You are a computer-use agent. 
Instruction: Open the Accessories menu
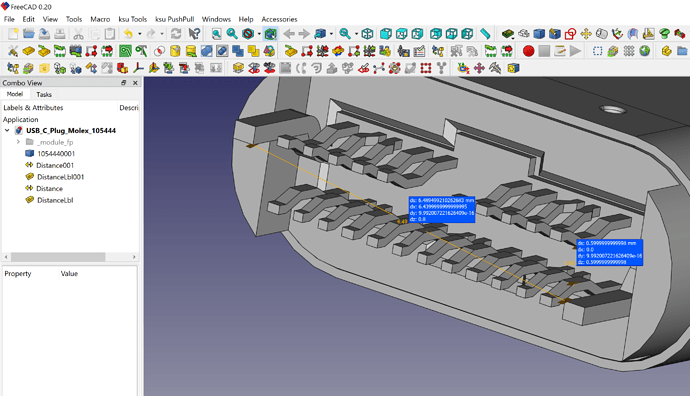pyautogui.click(x=279, y=19)
